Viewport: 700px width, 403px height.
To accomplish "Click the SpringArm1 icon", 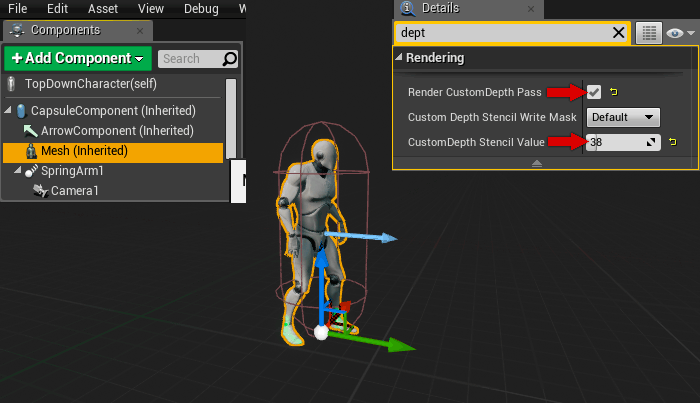I will (x=31, y=171).
